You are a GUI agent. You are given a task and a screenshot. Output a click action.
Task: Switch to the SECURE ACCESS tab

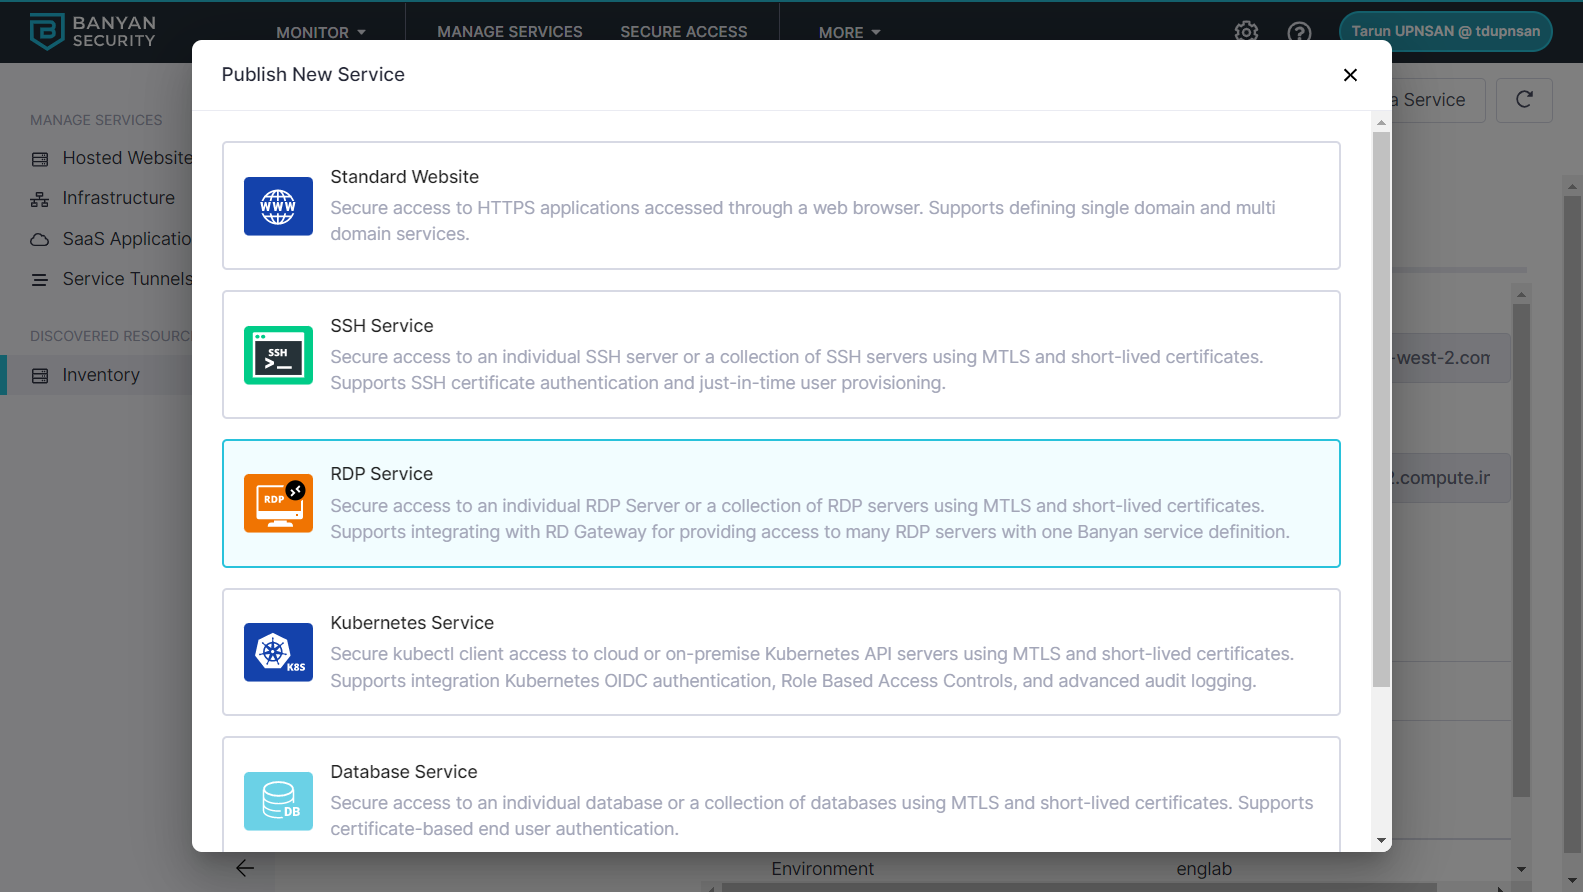(683, 32)
